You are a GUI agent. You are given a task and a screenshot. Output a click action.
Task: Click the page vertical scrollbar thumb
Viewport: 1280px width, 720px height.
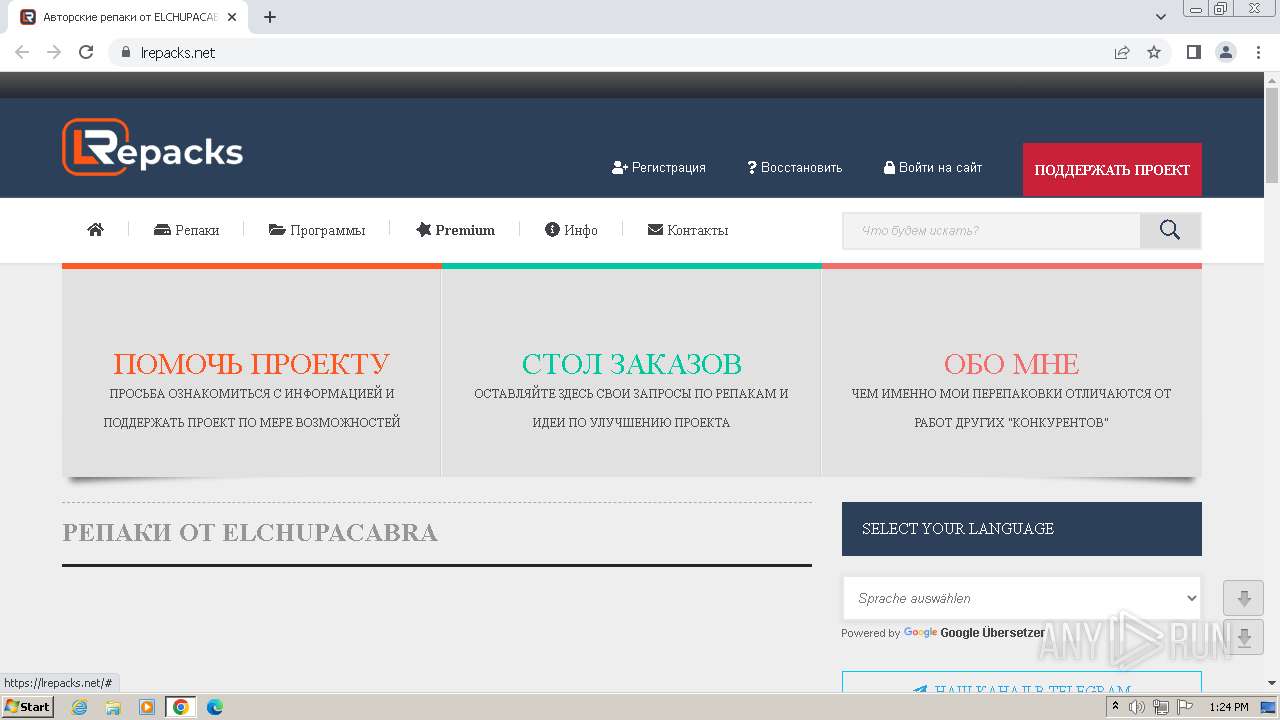[1272, 135]
